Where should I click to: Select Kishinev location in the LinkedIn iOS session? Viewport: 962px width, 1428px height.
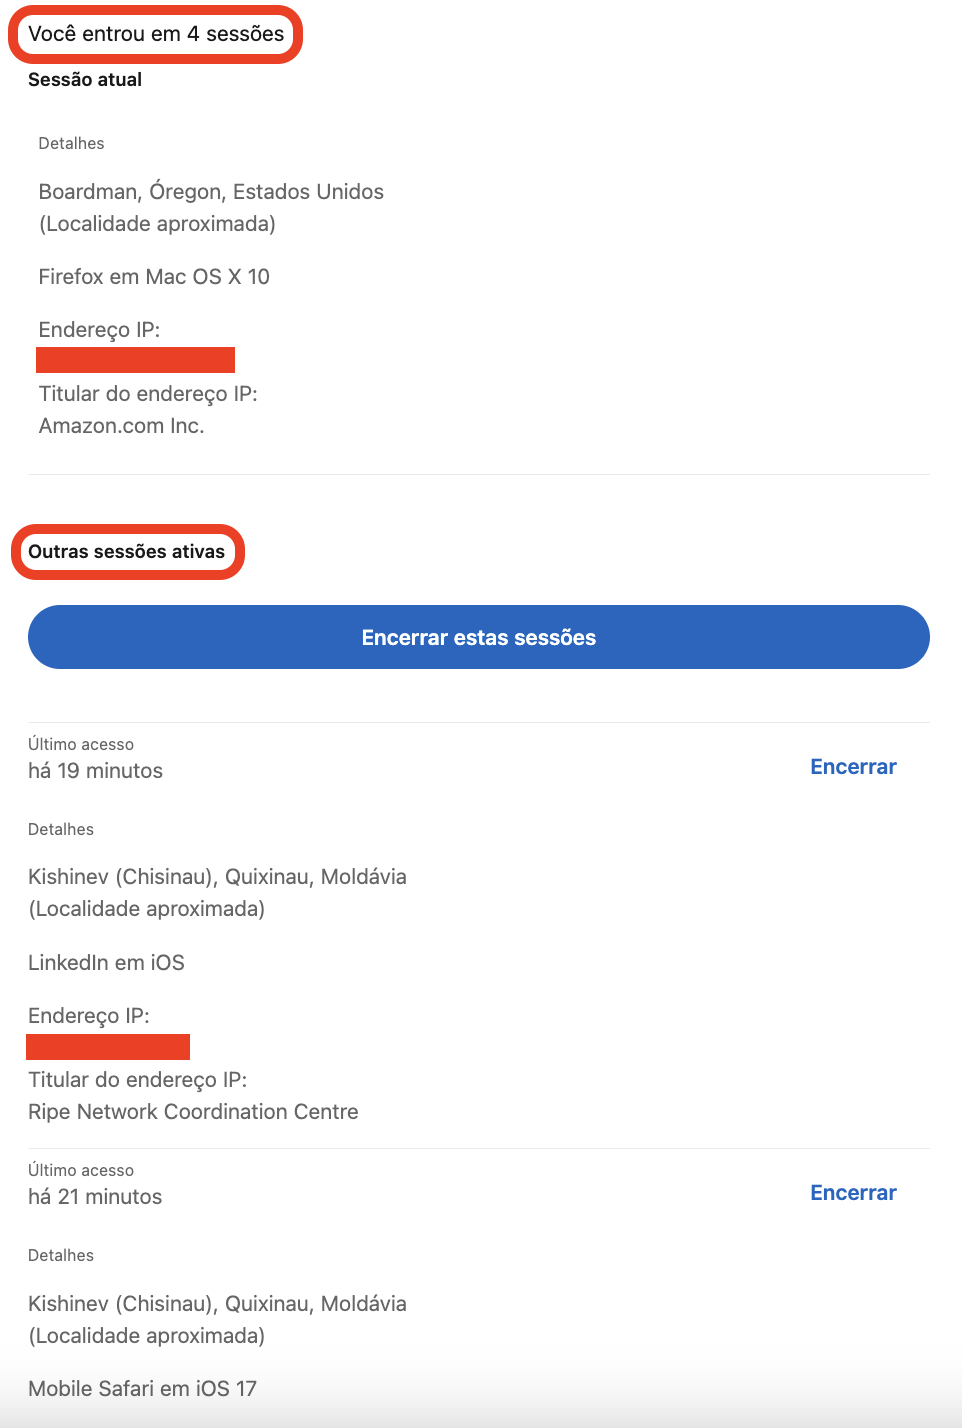click(x=217, y=877)
